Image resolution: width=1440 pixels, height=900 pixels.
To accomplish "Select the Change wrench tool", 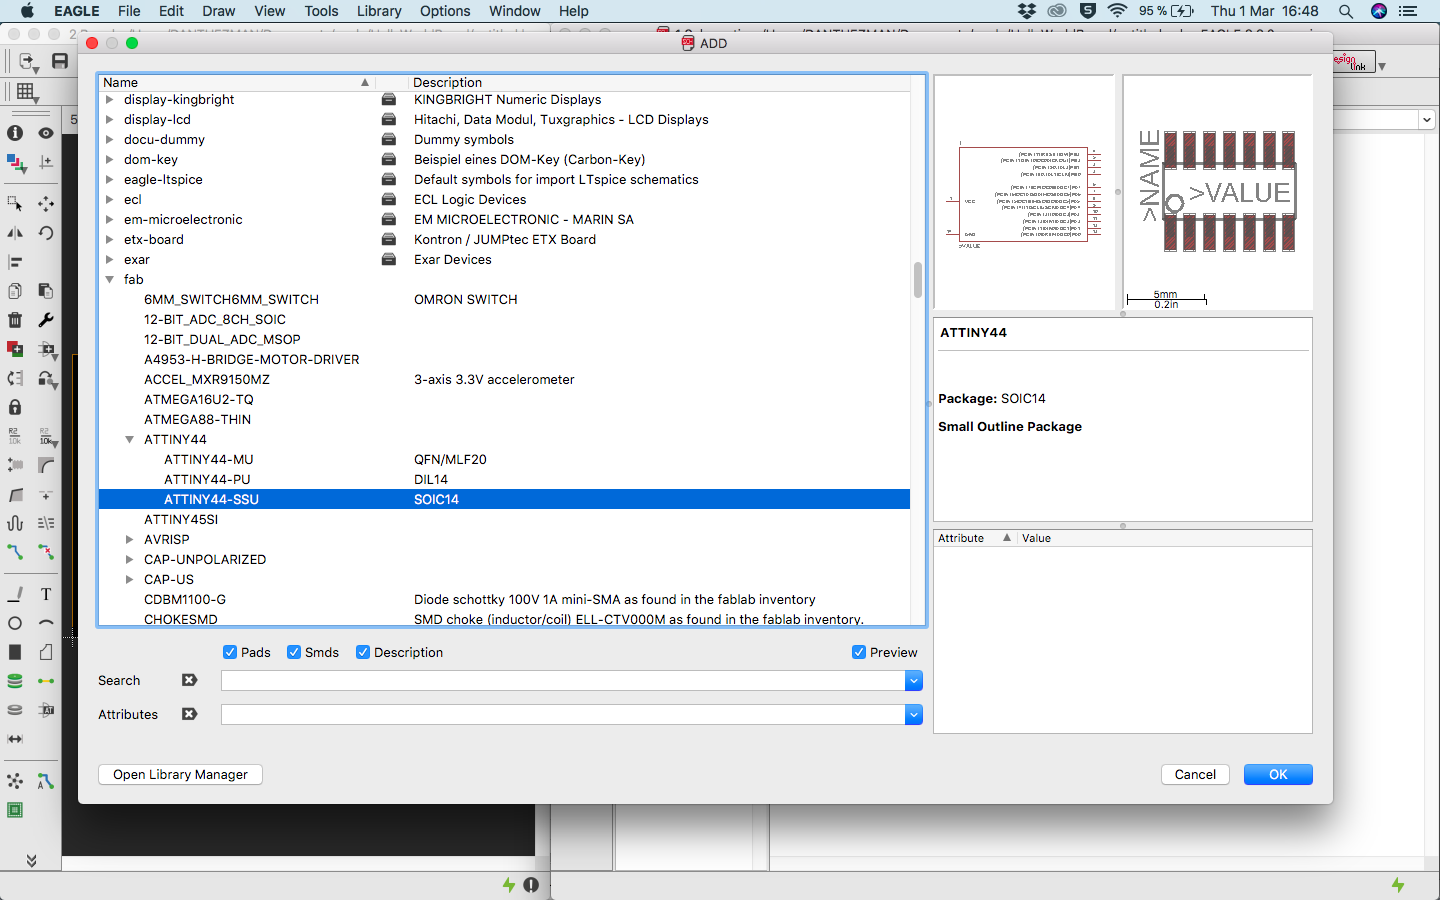I will coord(46,320).
